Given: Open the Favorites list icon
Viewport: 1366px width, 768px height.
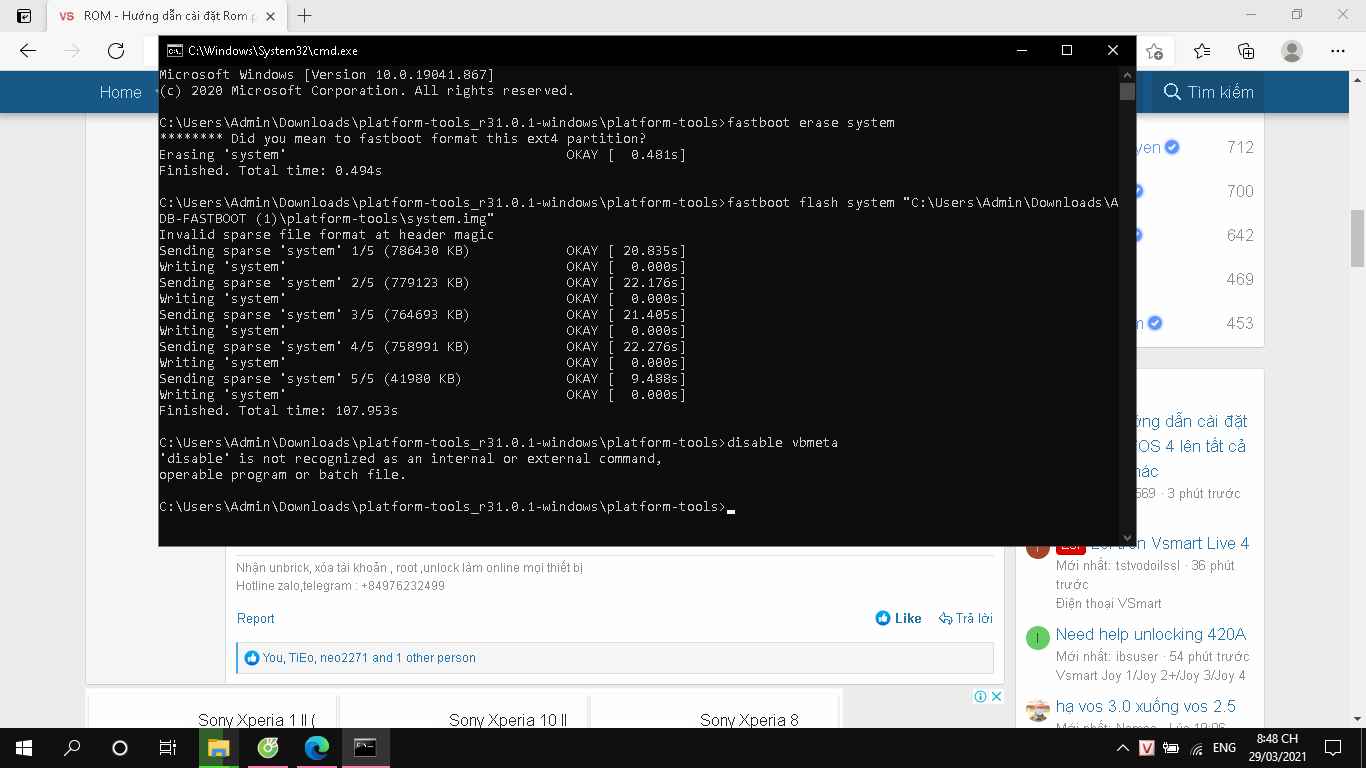Looking at the screenshot, I should tap(1202, 51).
